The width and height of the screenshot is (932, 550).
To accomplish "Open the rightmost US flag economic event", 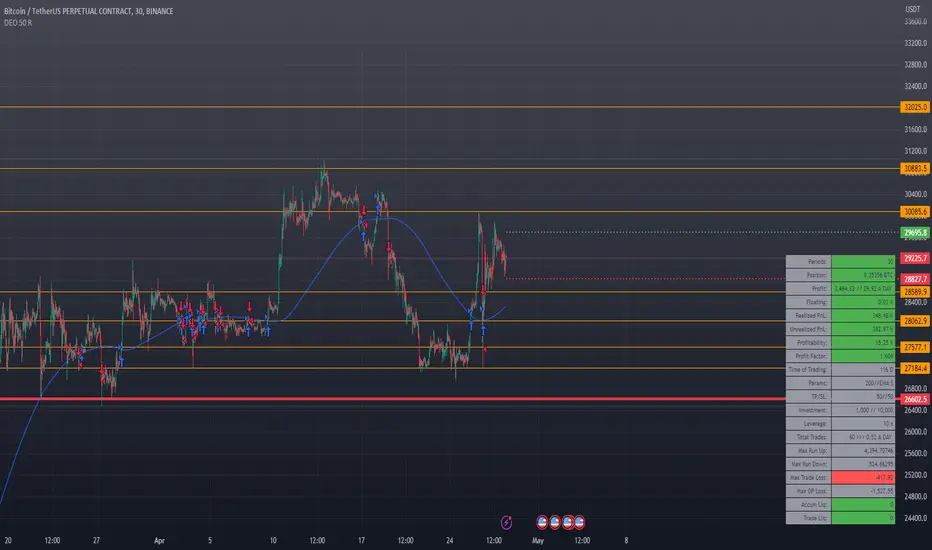I will click(579, 522).
